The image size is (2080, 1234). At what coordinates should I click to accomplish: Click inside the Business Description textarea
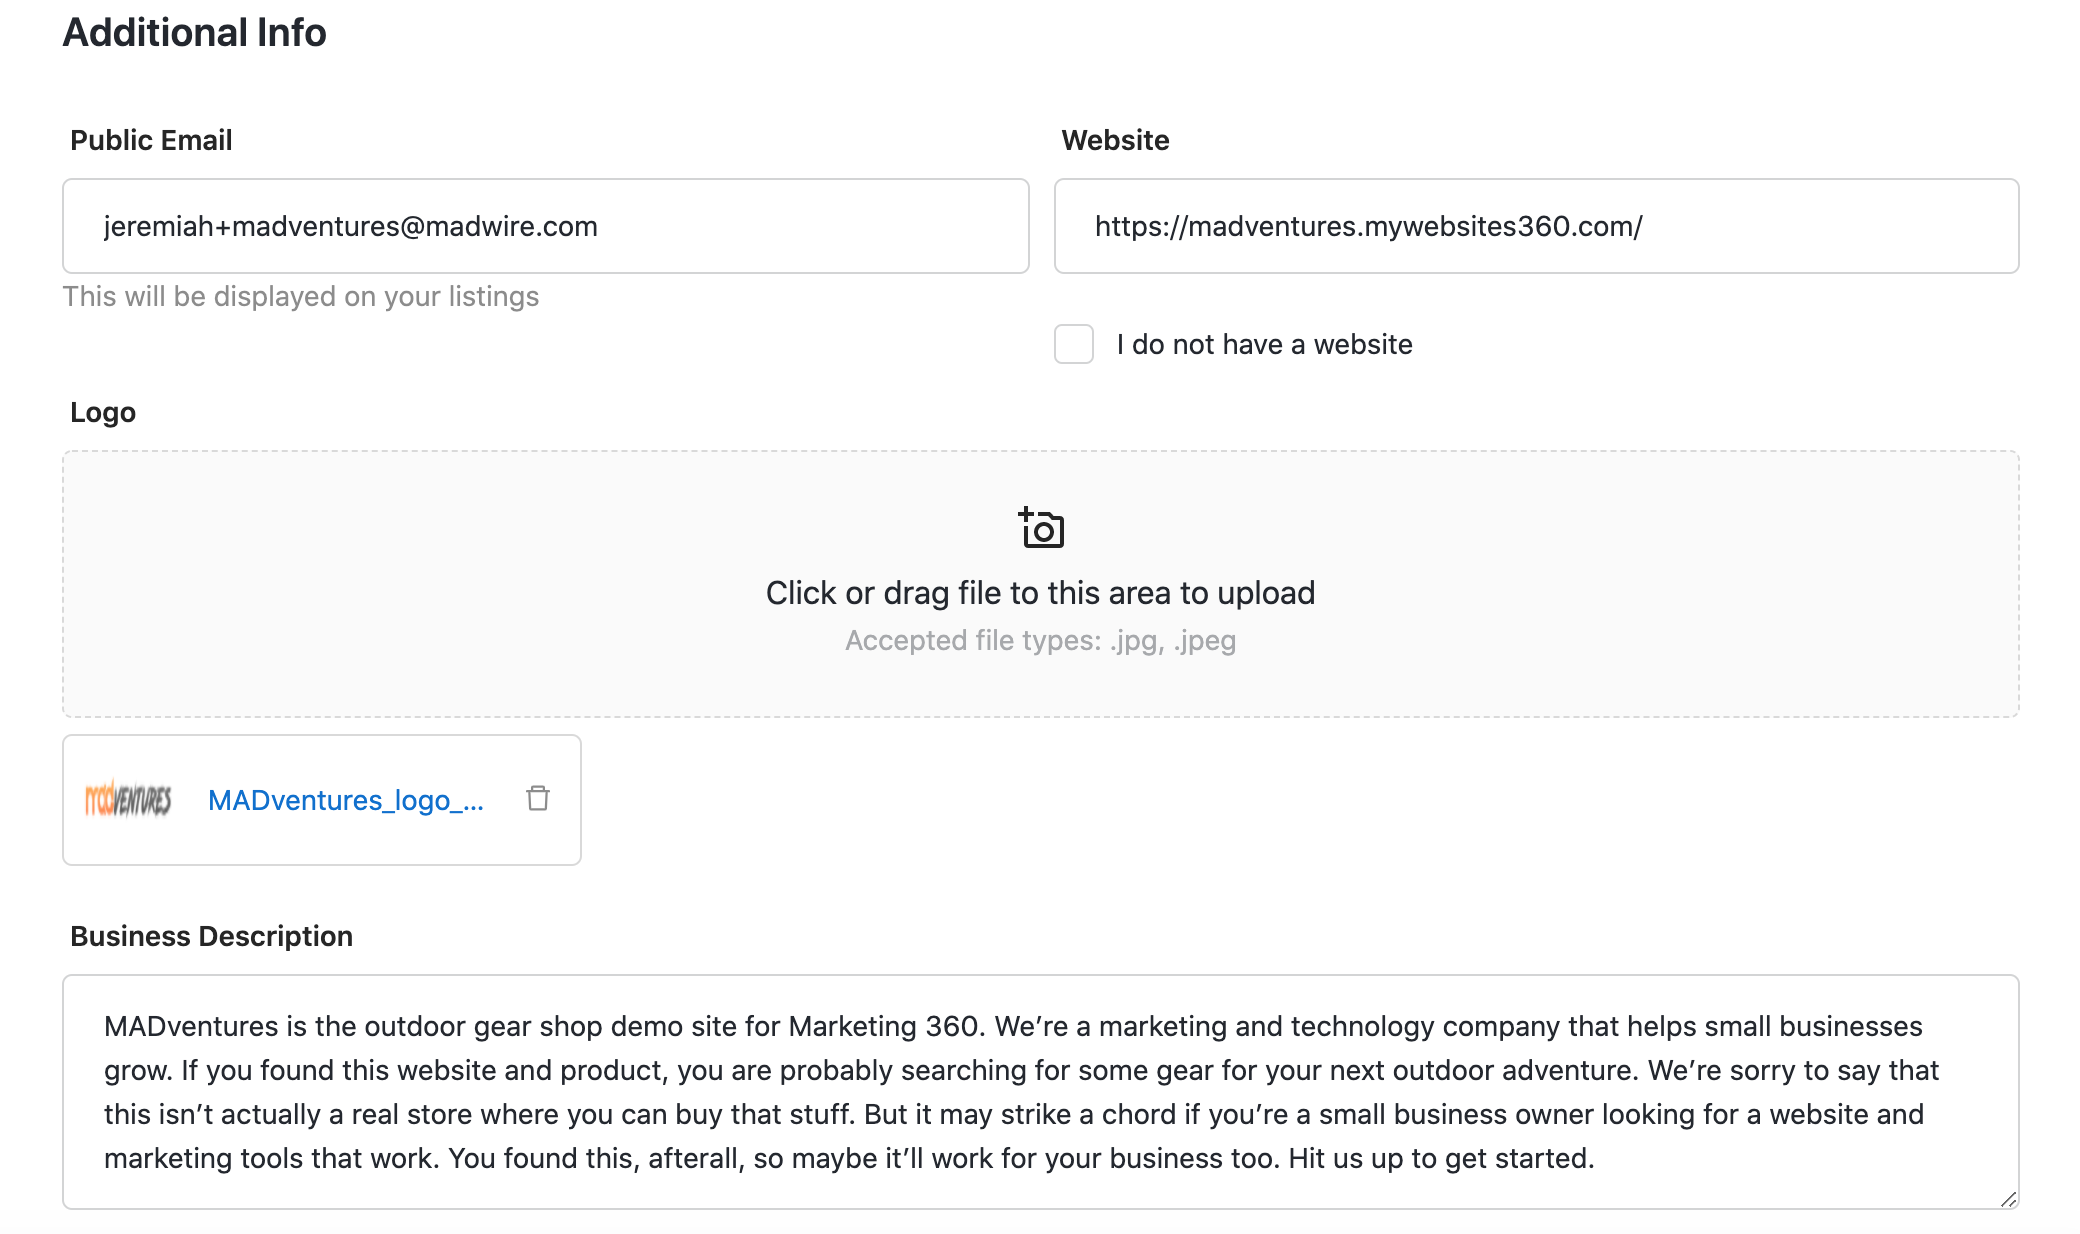click(1040, 1091)
